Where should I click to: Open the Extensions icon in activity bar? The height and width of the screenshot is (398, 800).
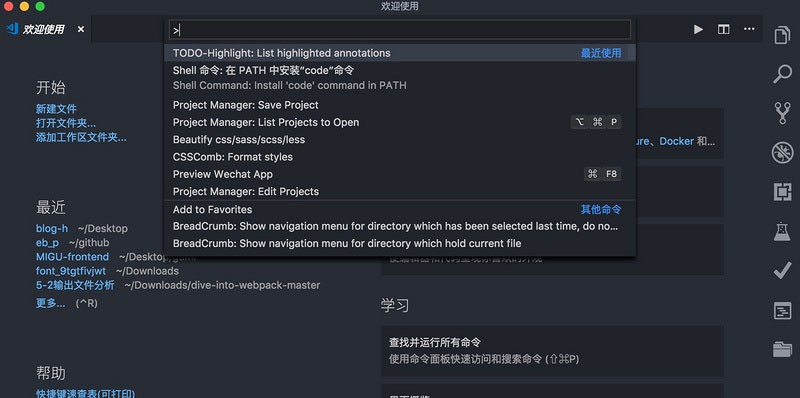pos(782,192)
